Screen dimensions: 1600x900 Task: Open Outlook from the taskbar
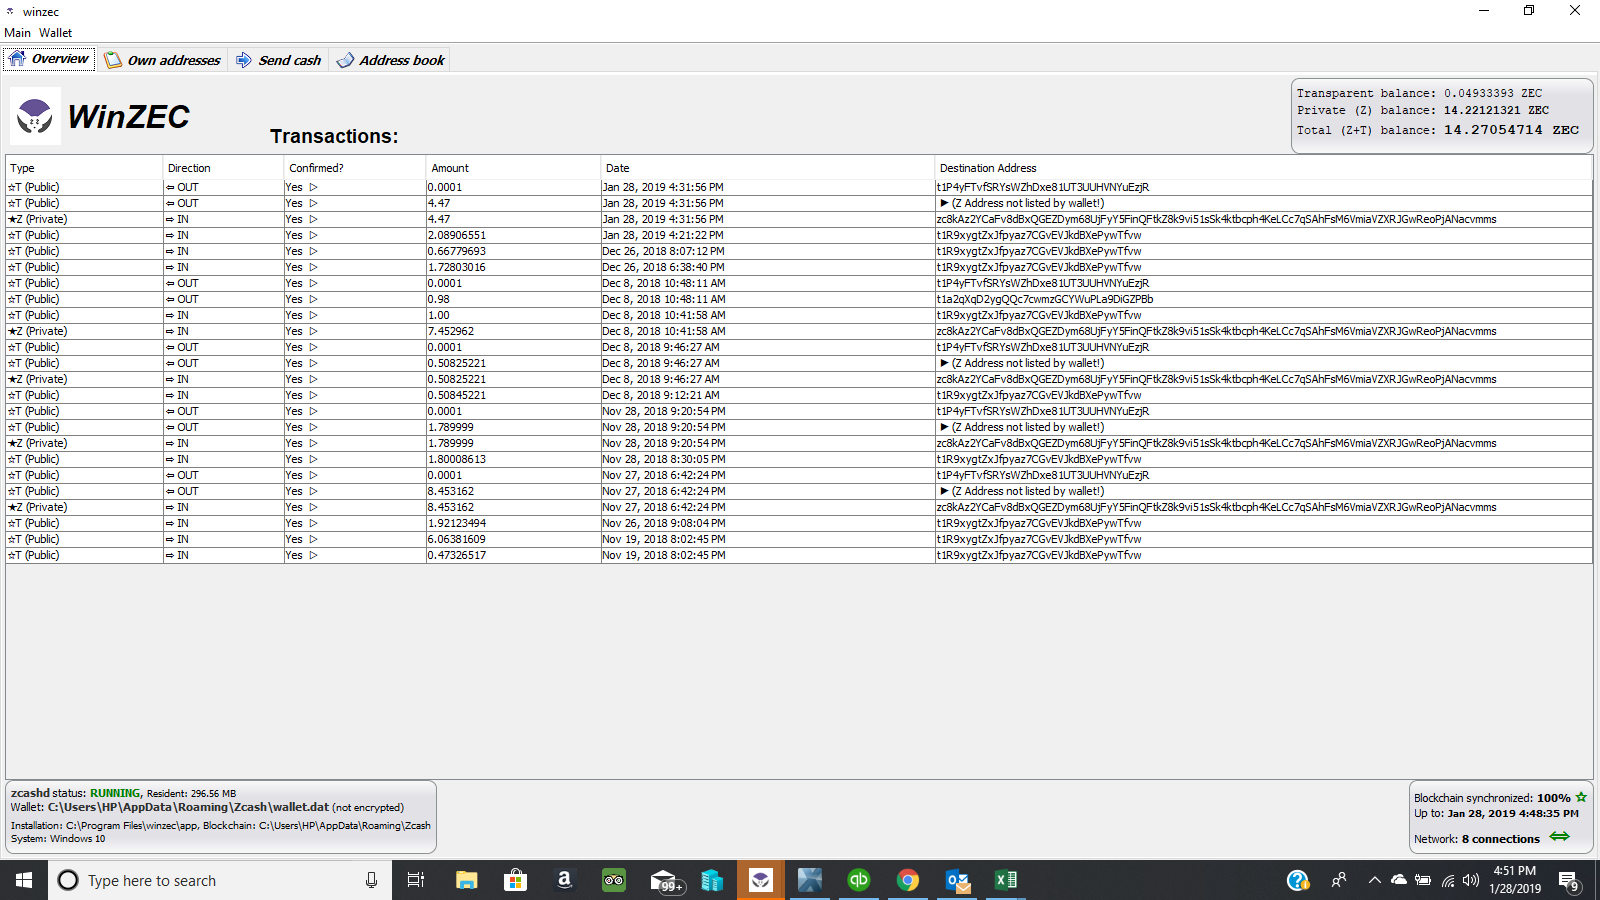tap(957, 880)
